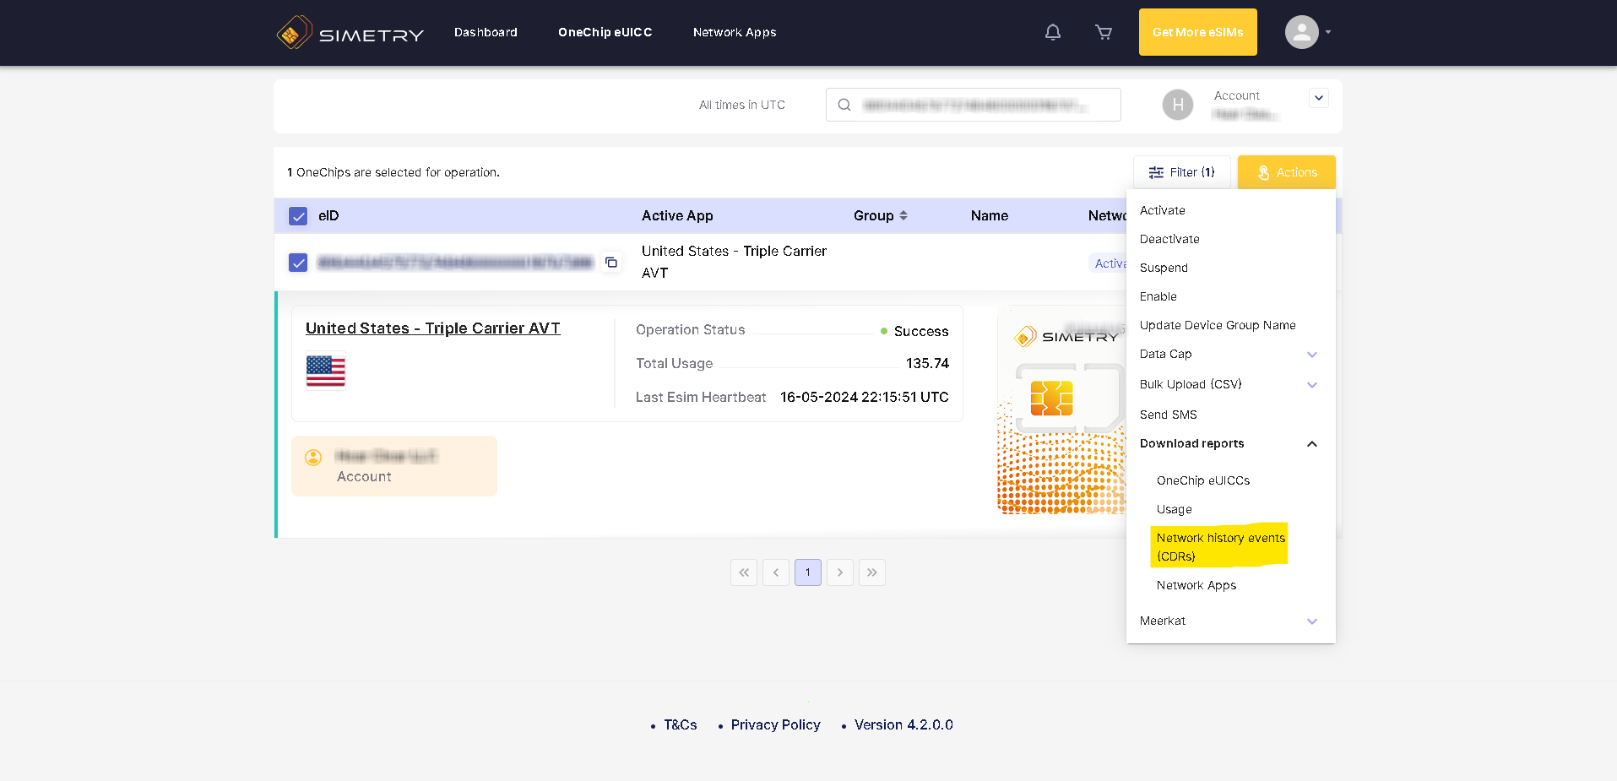Click the Simetry logo
The width and height of the screenshot is (1617, 781).
click(350, 33)
